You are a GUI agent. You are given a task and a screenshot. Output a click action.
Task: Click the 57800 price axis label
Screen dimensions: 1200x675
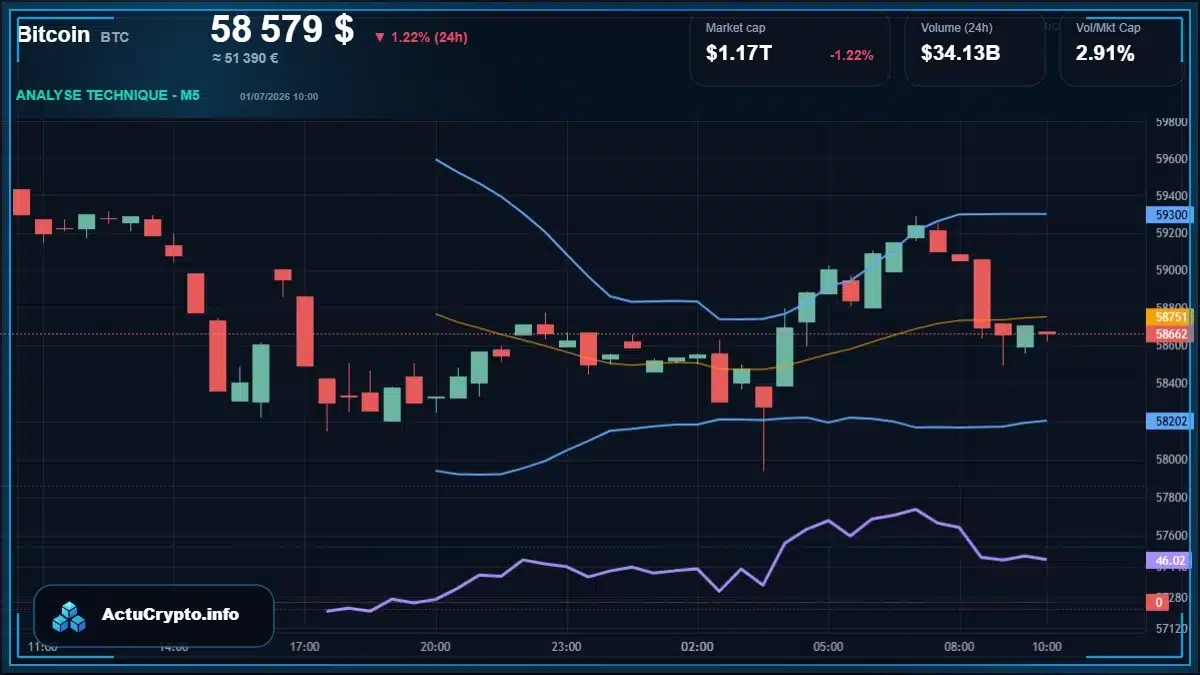pos(1172,497)
